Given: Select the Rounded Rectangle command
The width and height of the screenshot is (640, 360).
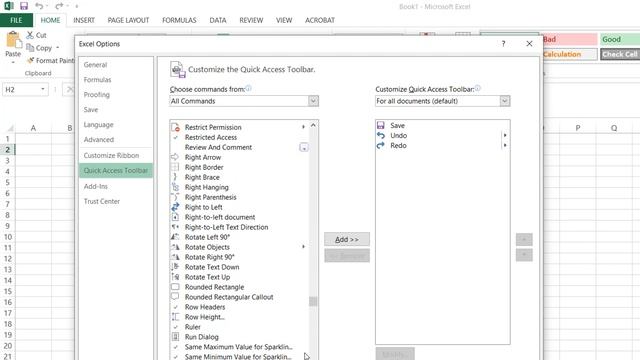Looking at the screenshot, I should click(x=239, y=287).
